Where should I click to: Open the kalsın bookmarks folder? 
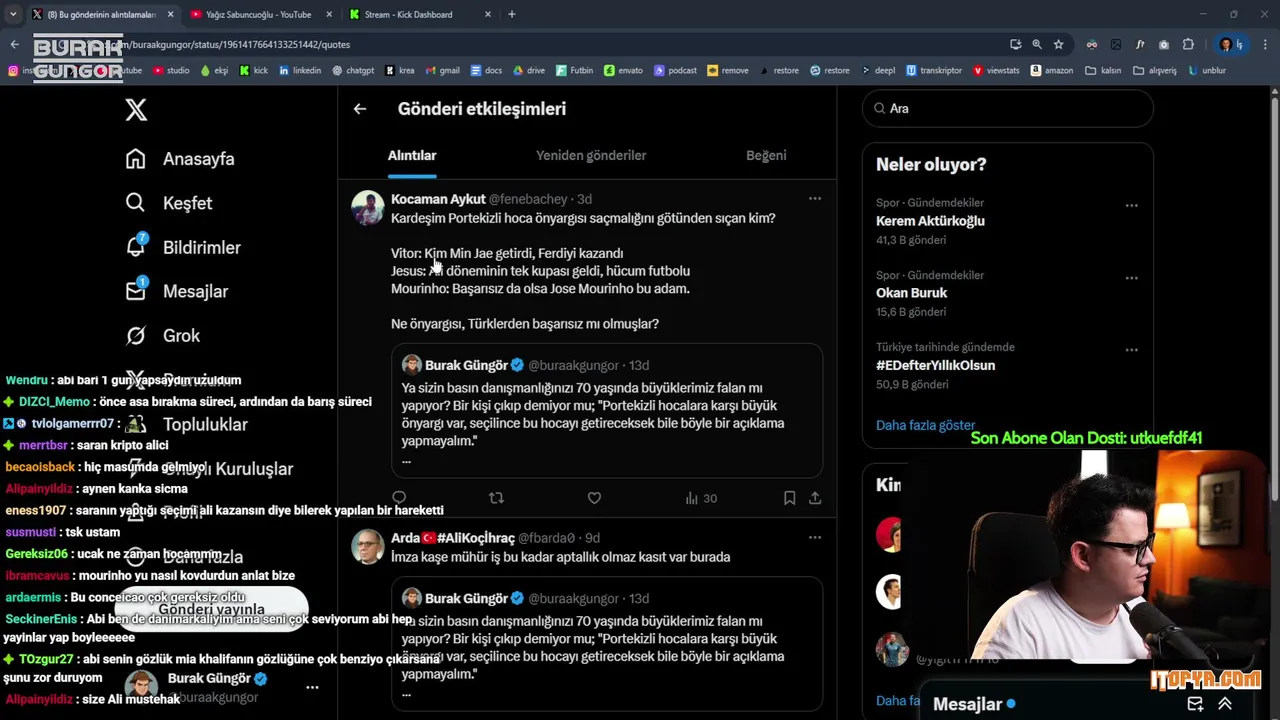[1103, 71]
